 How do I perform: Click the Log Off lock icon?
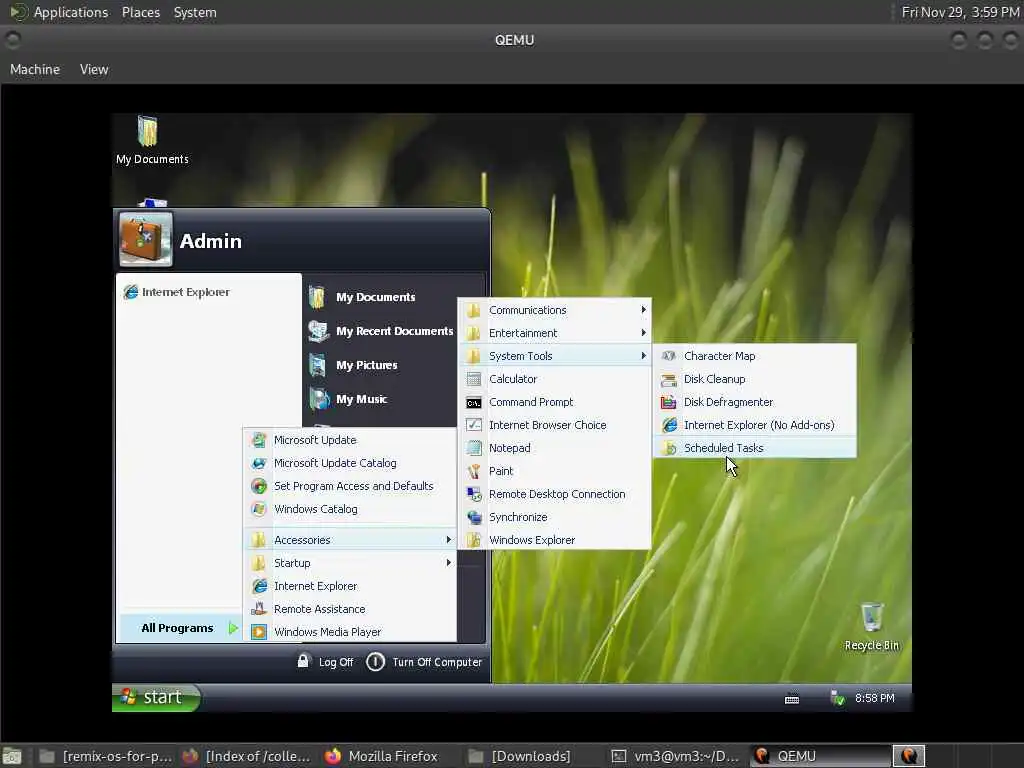[303, 661]
